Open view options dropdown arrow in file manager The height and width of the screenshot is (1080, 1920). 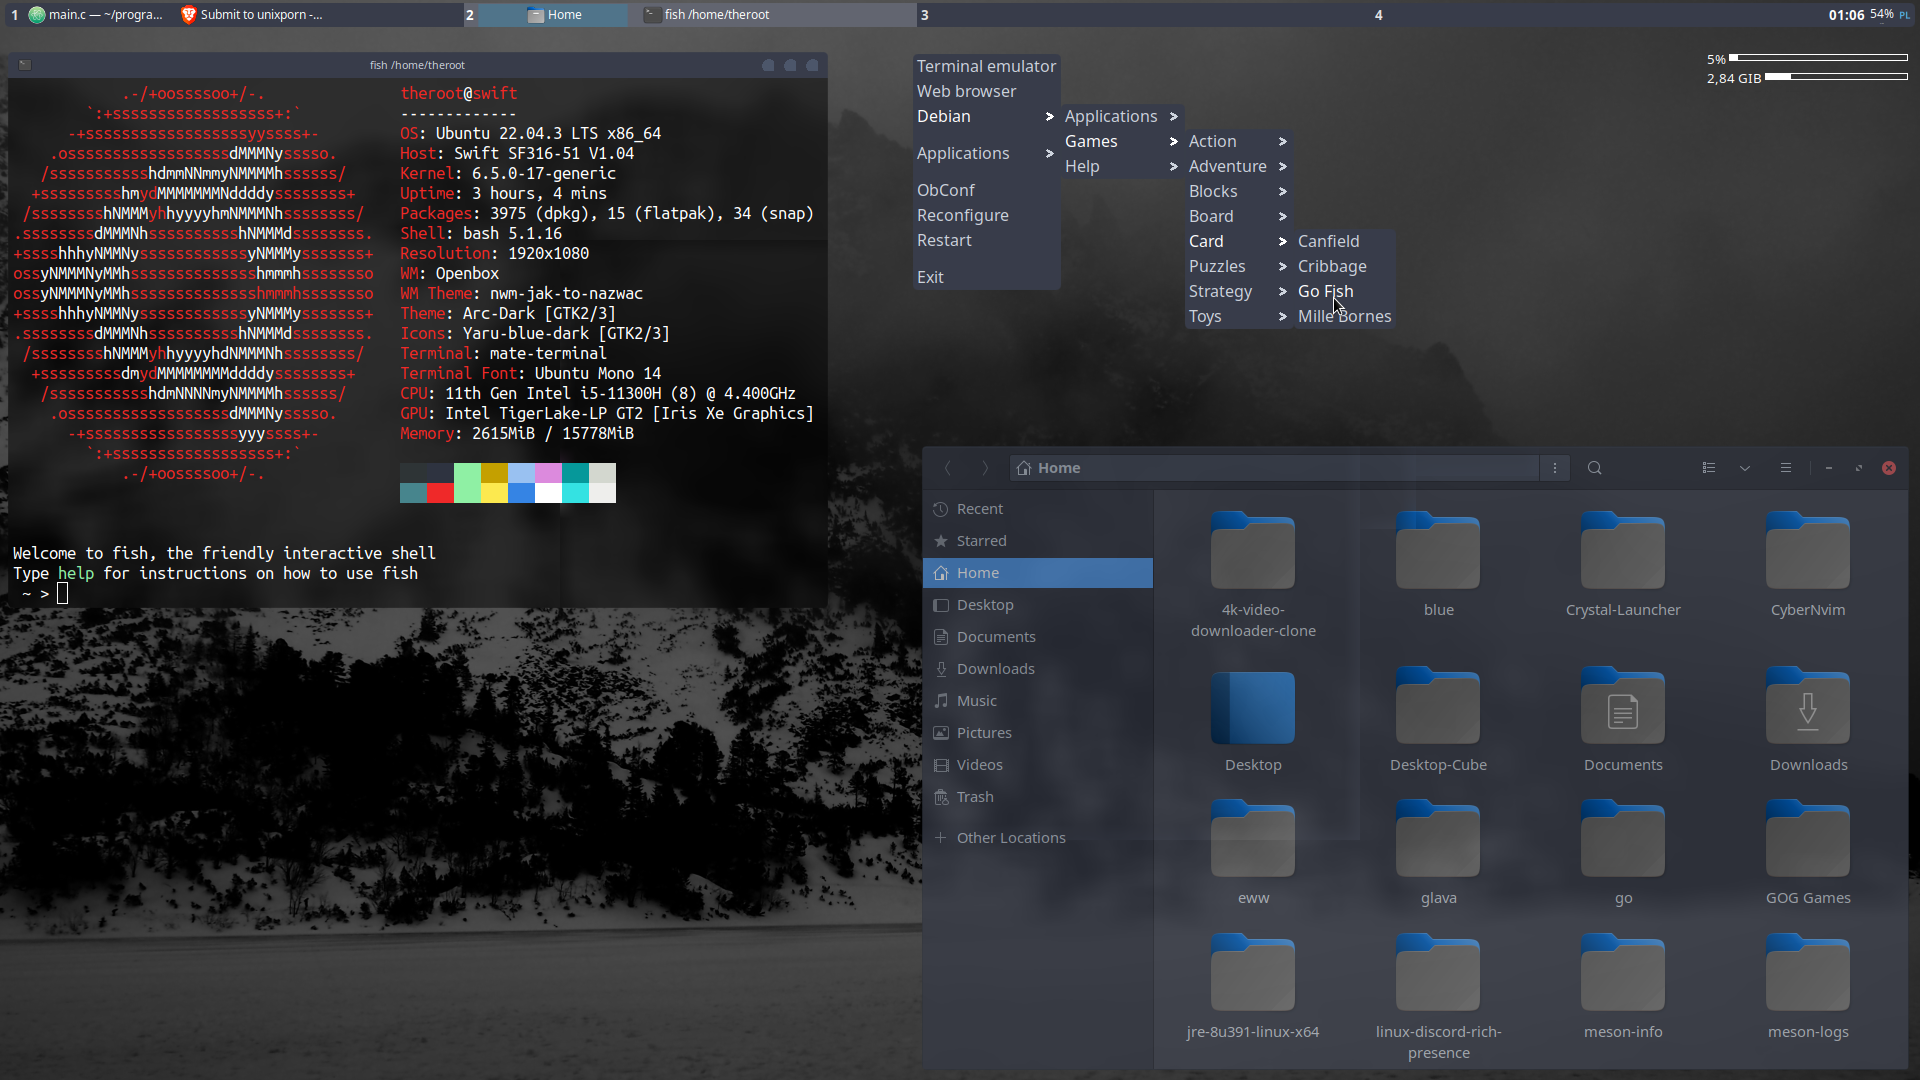(x=1745, y=468)
